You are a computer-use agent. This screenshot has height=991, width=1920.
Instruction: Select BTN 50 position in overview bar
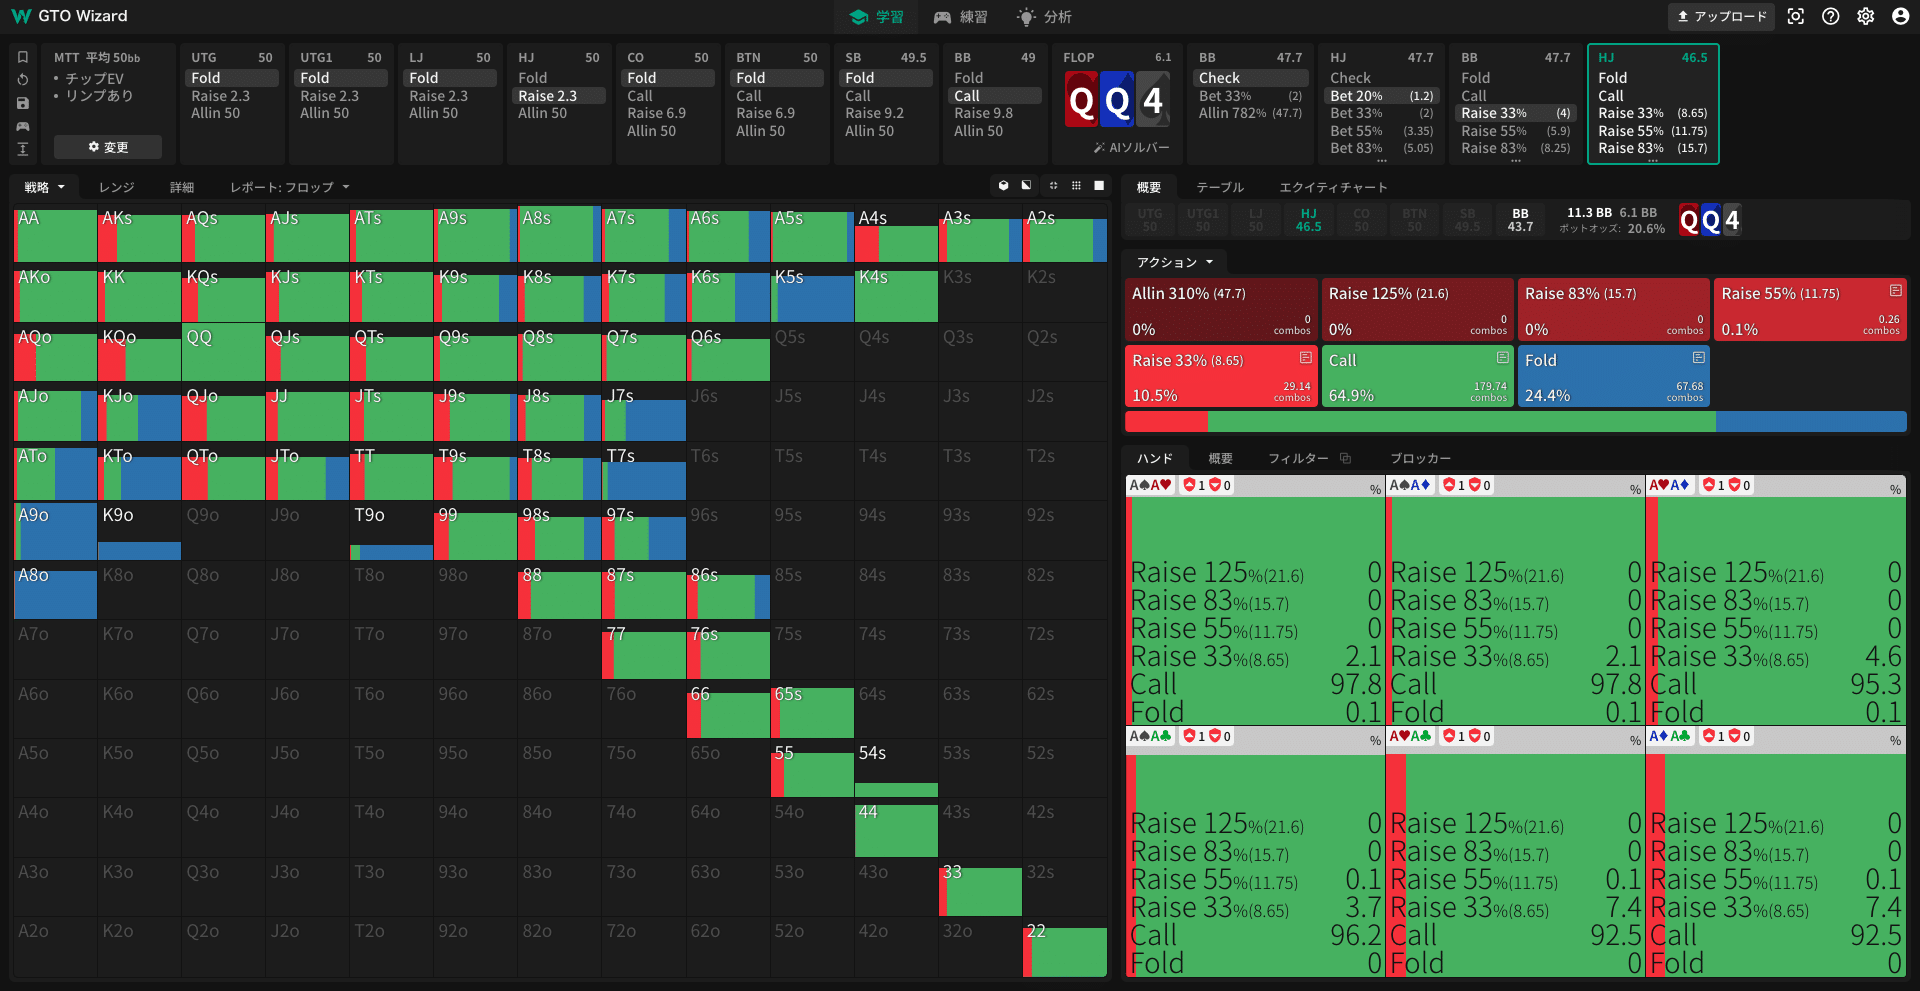click(x=1414, y=220)
